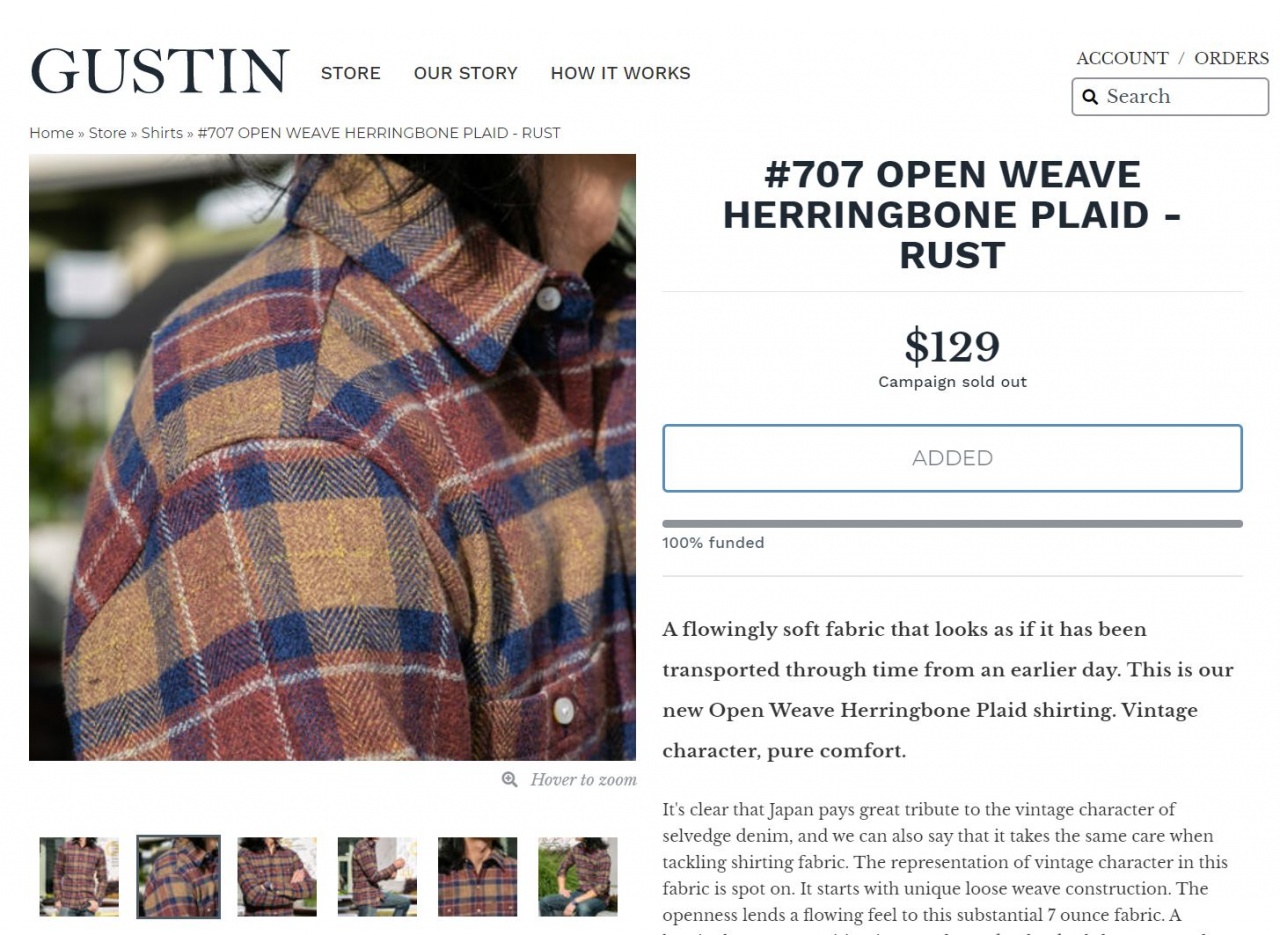View ORDERS page
Image resolution: width=1280 pixels, height=935 pixels.
point(1231,58)
